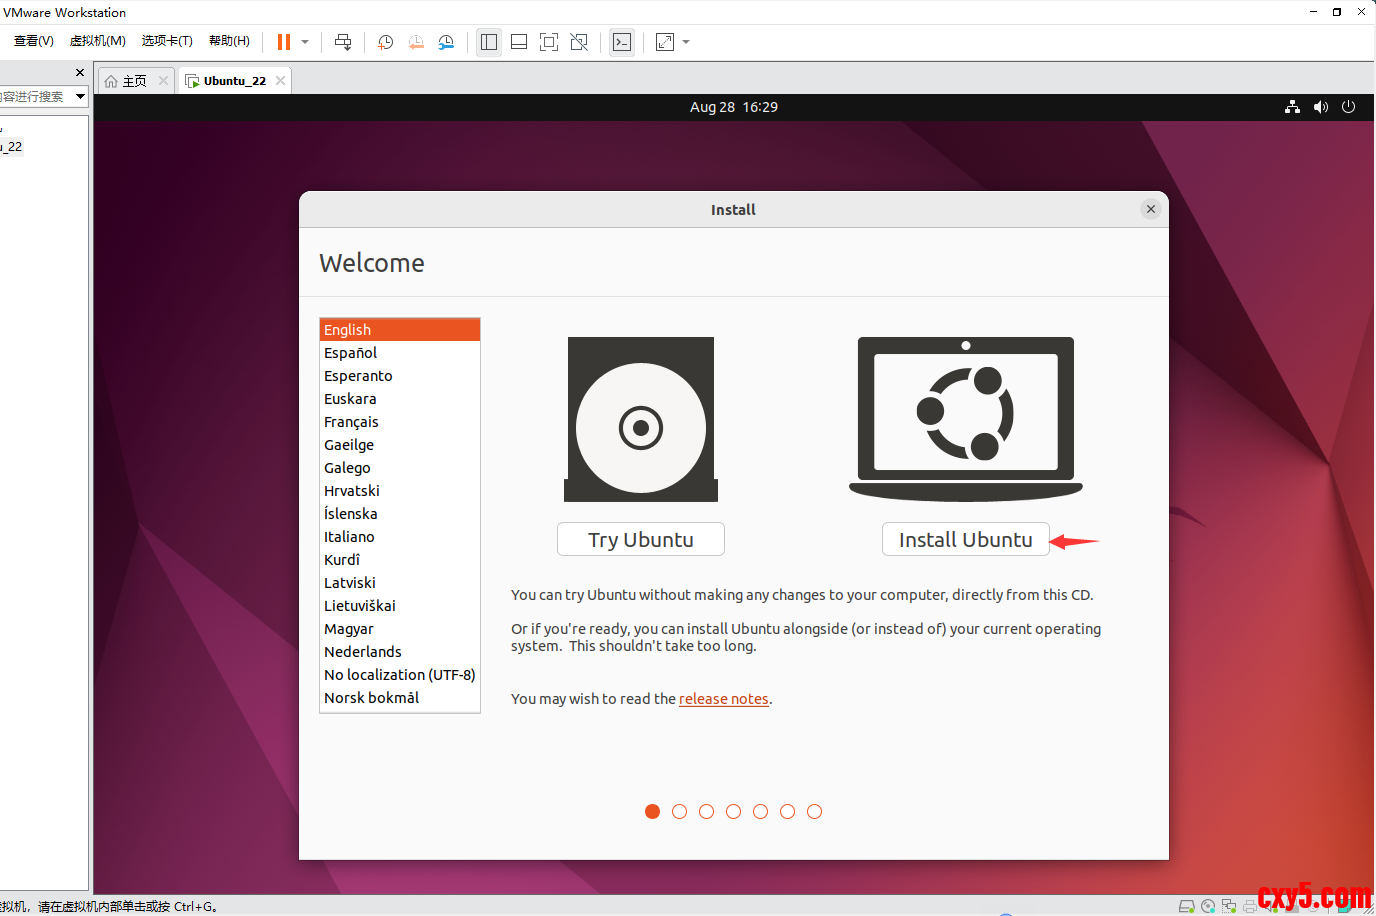The image size is (1376, 916).
Task: Open Ubuntu power menu icon
Action: 1348,107
